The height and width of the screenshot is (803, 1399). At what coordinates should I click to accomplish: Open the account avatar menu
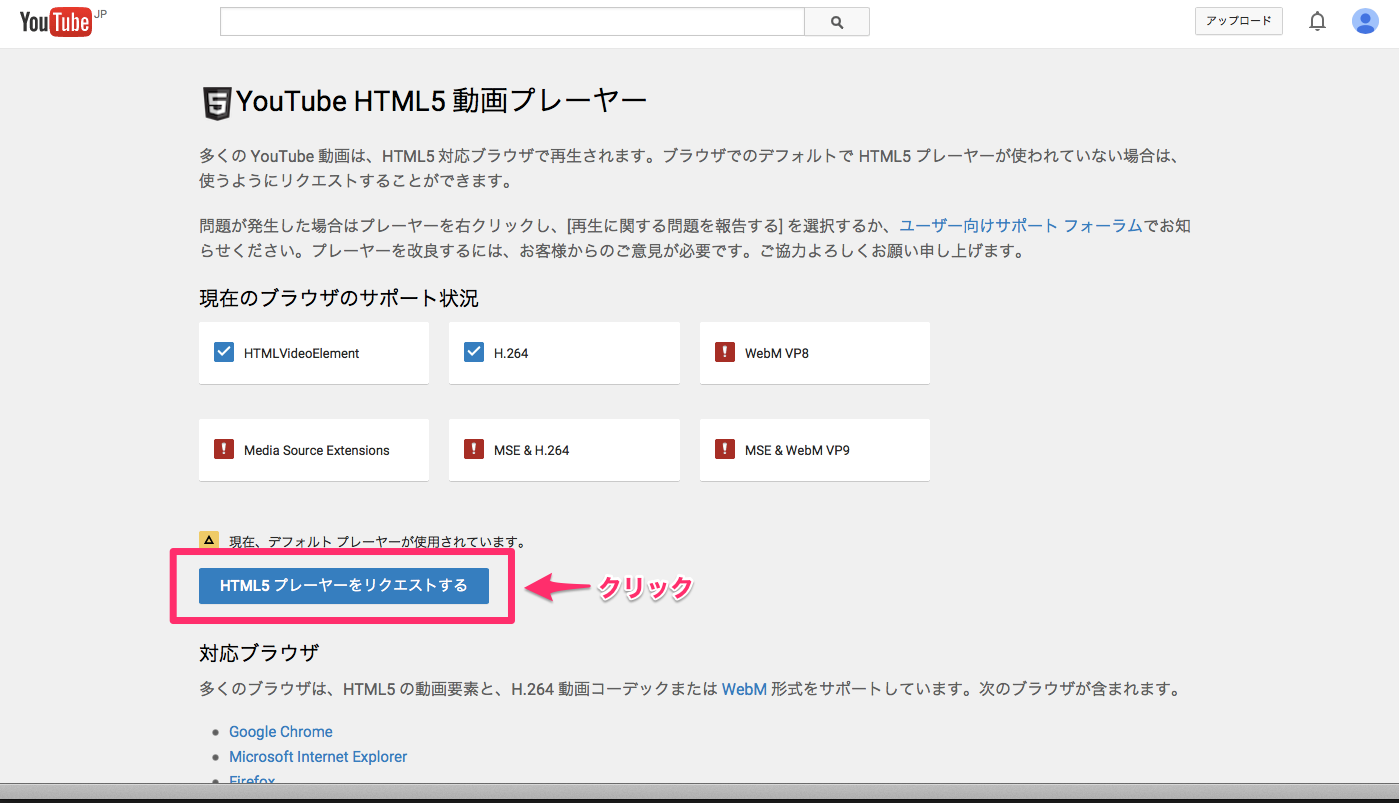pyautogui.click(x=1365, y=21)
